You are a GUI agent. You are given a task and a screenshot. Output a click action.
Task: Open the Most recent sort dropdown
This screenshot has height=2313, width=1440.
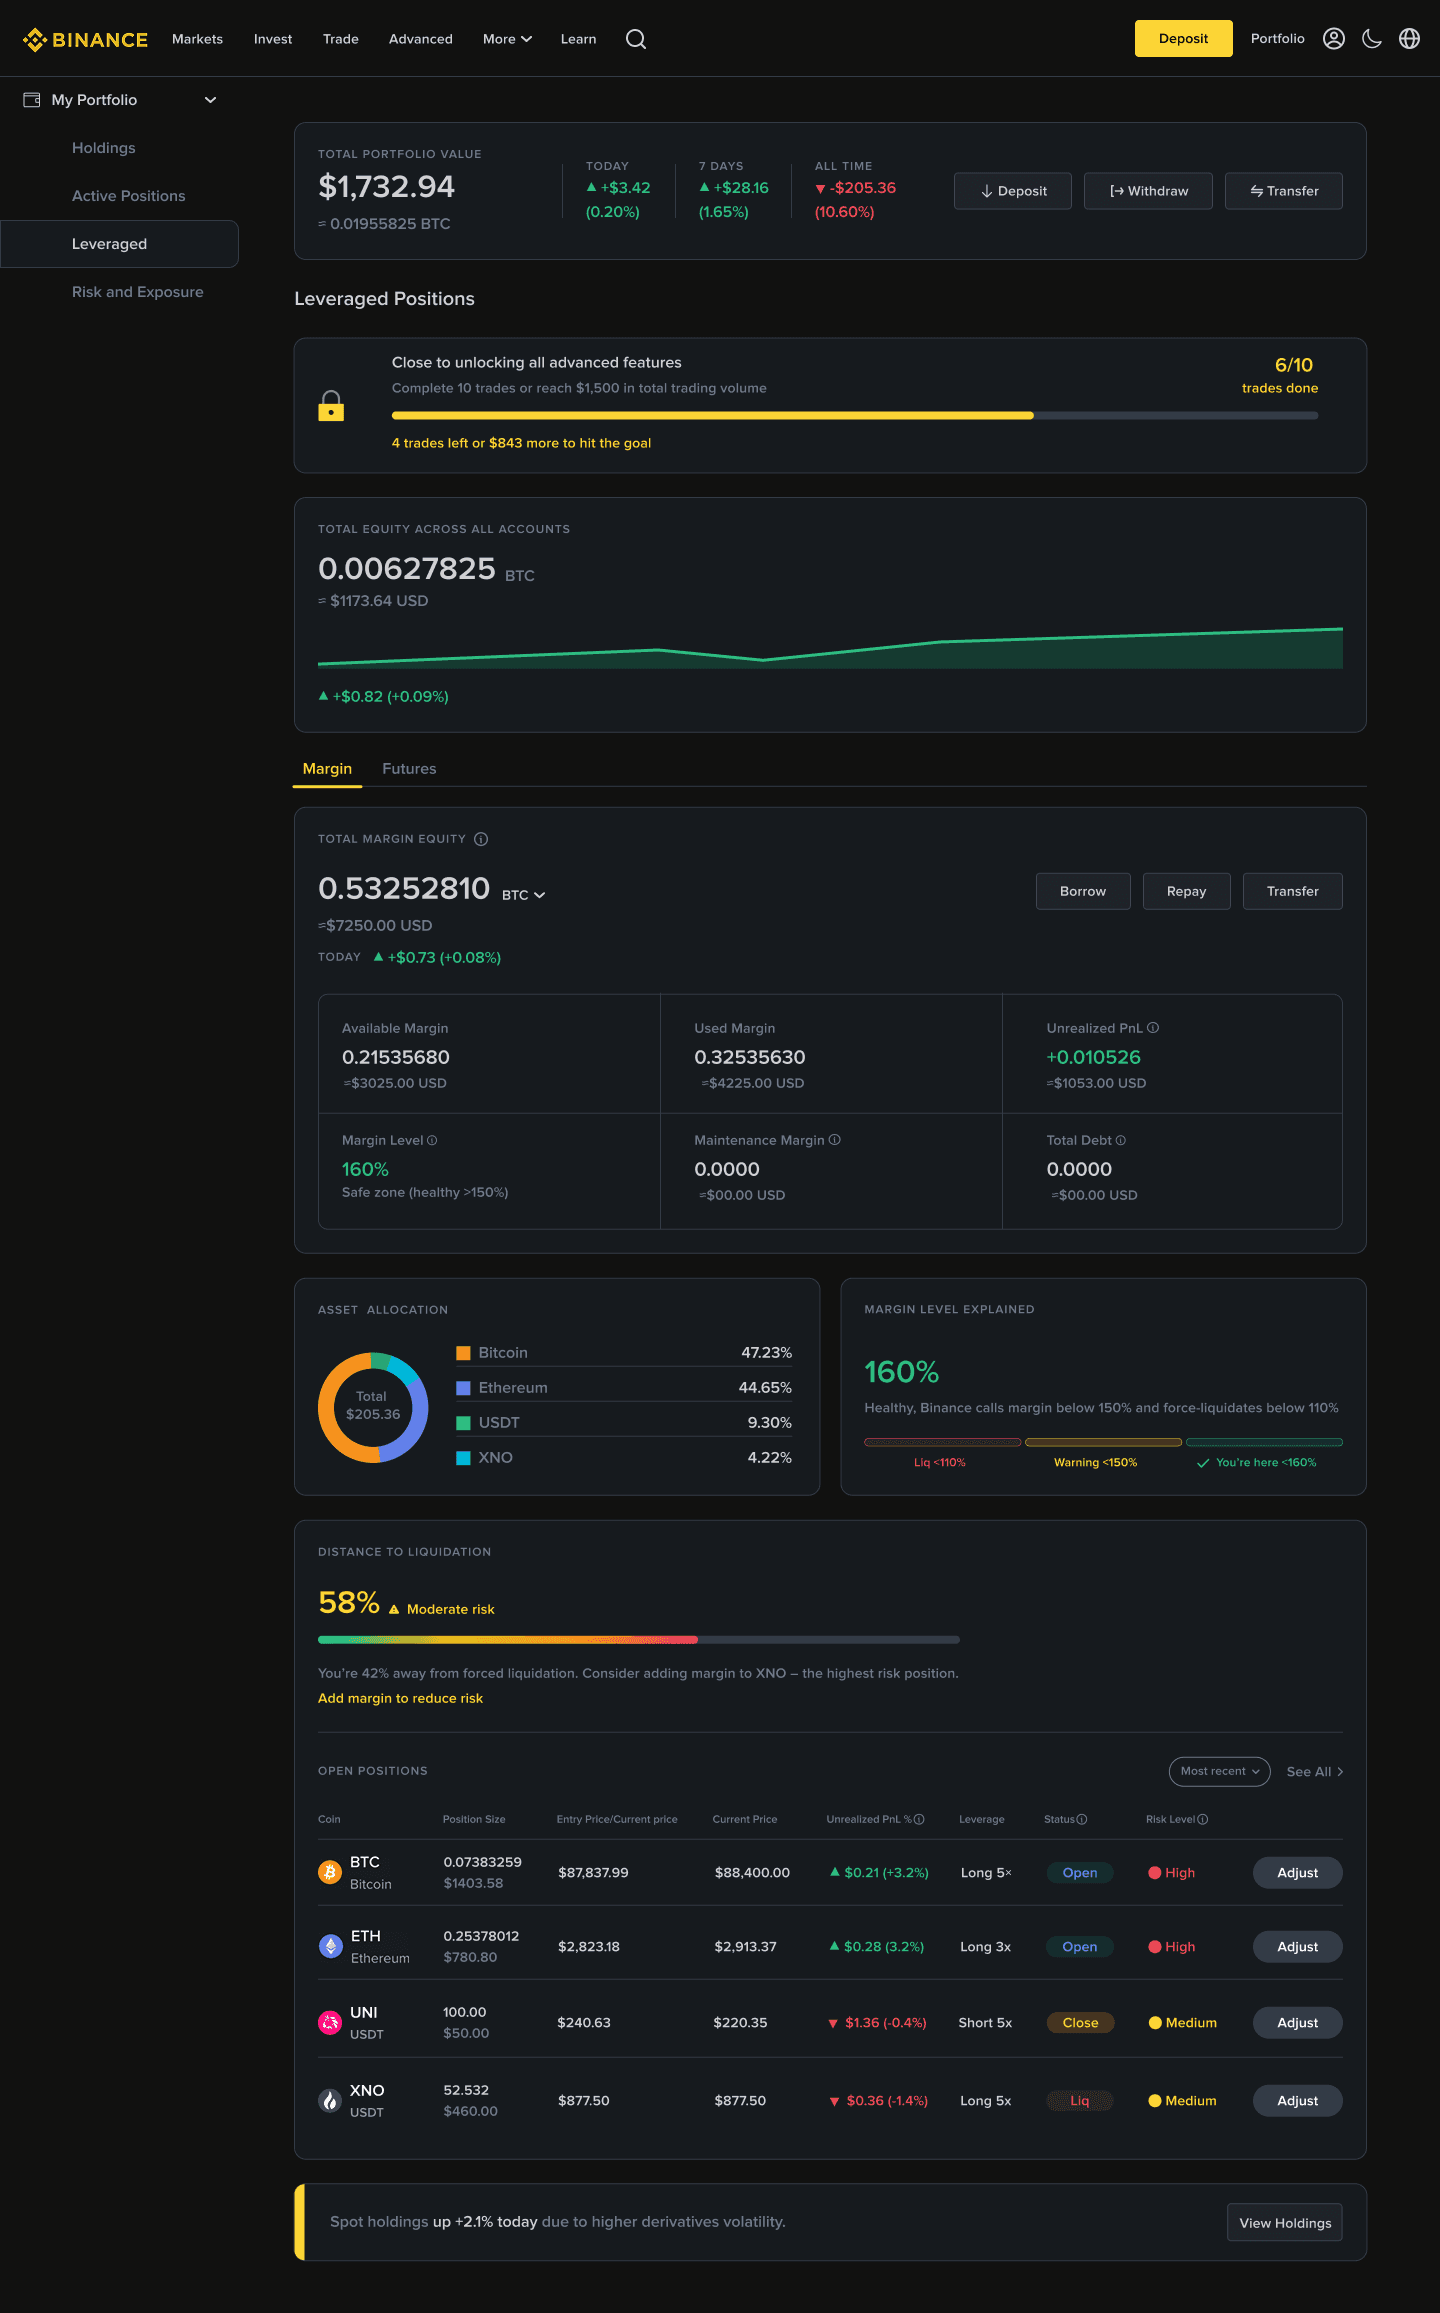[x=1219, y=1771]
